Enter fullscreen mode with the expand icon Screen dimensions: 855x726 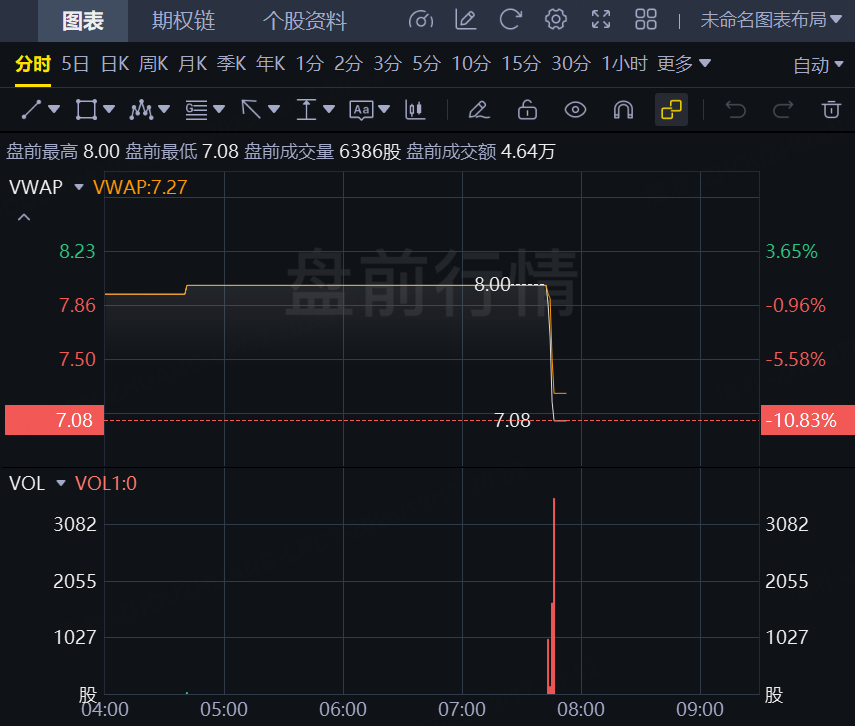coord(601,21)
